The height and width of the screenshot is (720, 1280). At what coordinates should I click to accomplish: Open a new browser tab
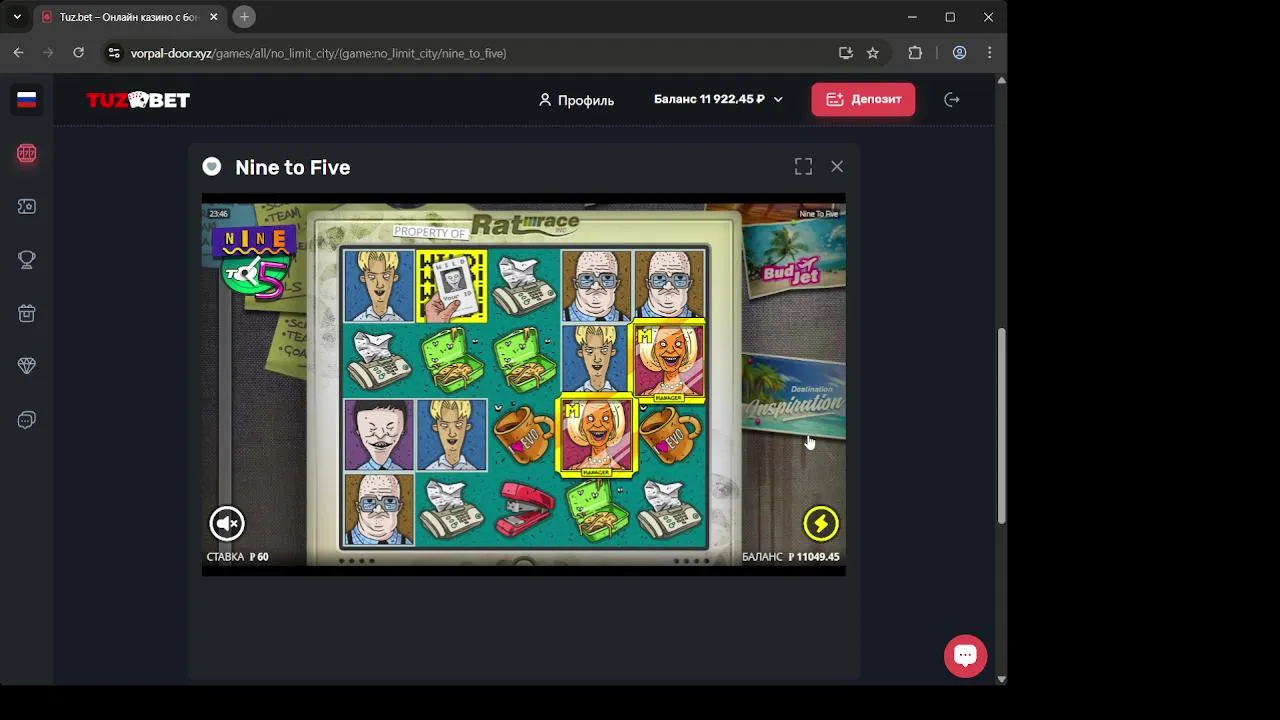(x=244, y=17)
